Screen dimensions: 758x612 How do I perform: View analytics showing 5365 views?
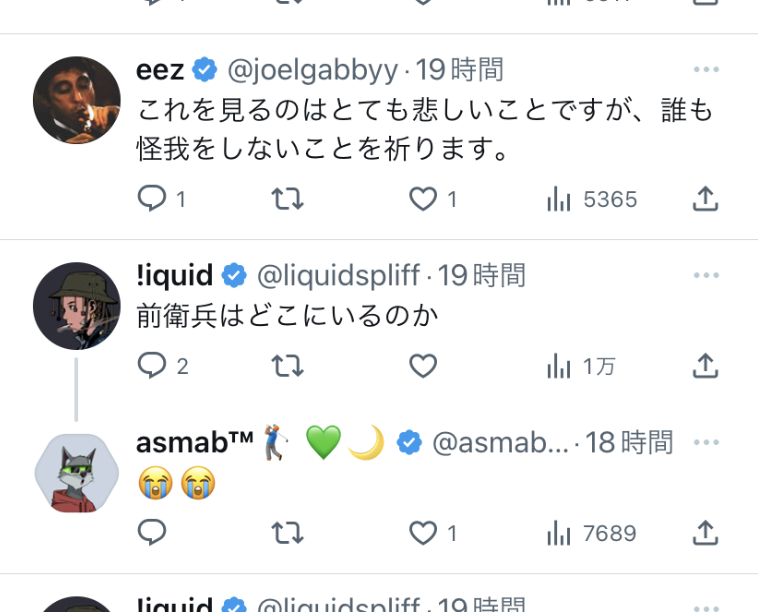pos(592,199)
